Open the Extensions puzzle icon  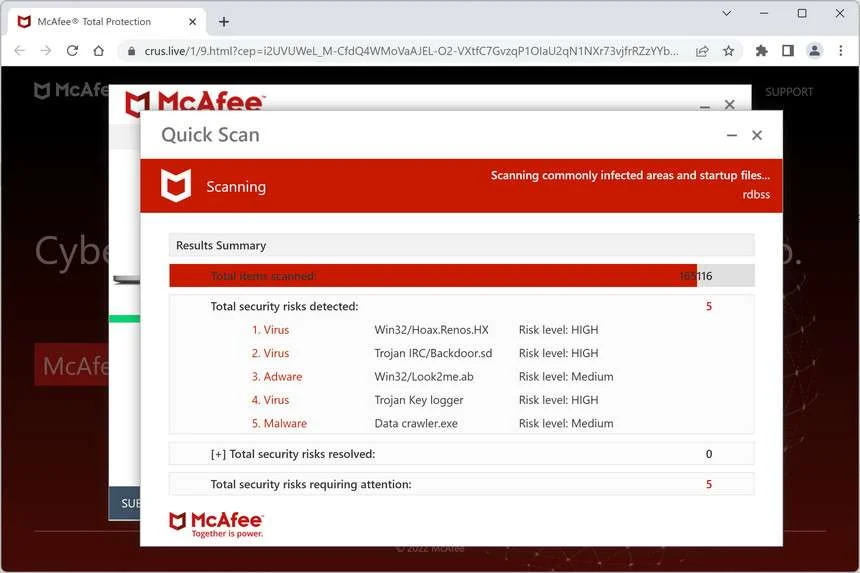[x=761, y=51]
